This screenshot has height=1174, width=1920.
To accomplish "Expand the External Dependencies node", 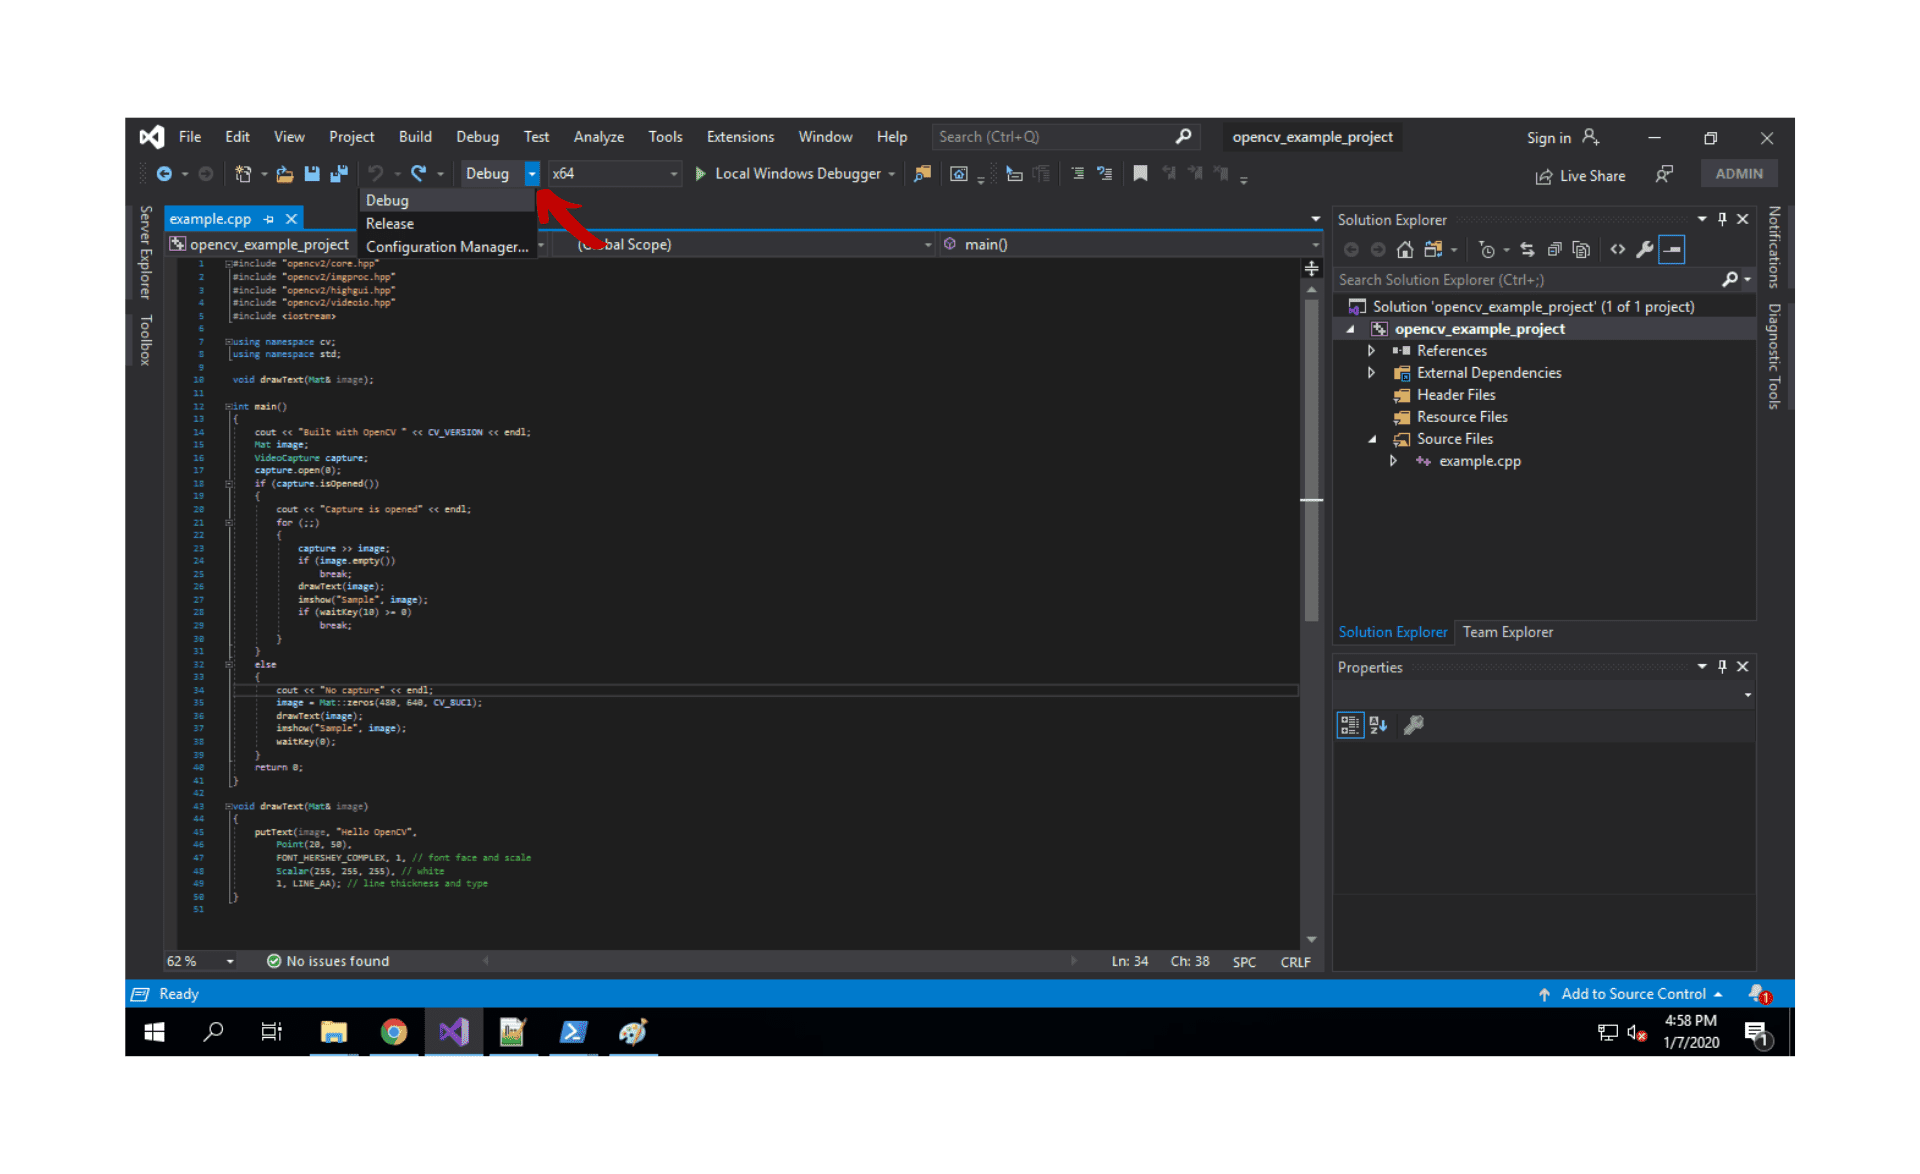I will click(1371, 373).
